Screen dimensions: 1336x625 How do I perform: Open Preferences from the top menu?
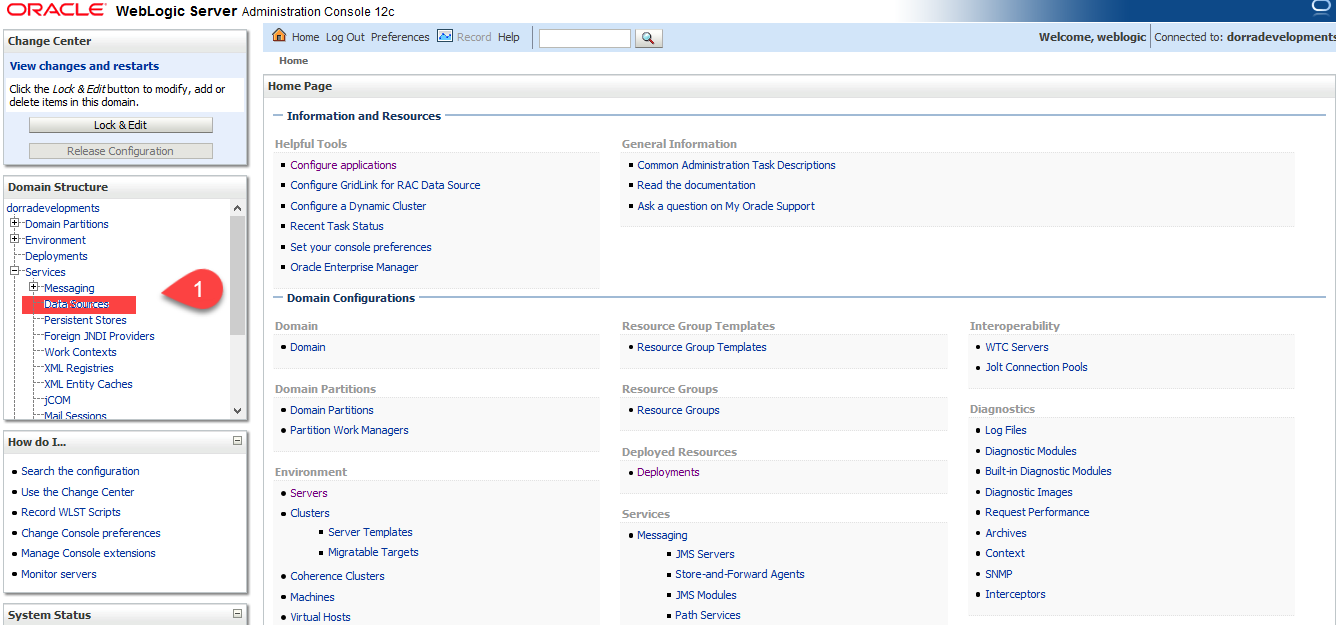click(400, 37)
